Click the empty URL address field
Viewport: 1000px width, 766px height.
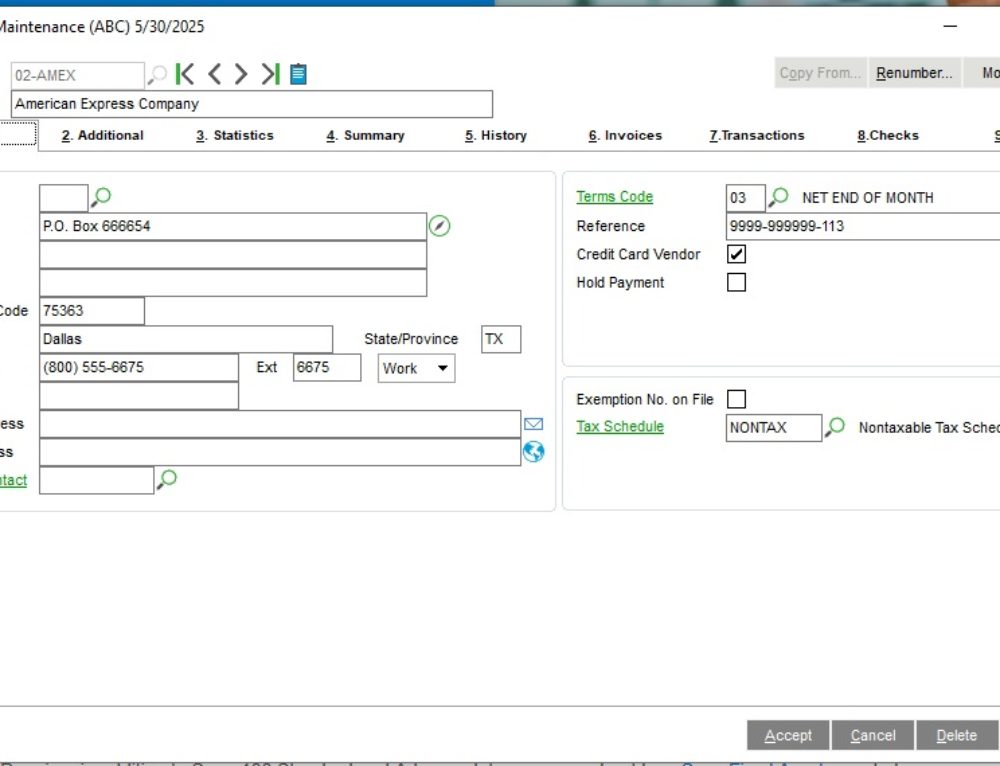point(280,452)
